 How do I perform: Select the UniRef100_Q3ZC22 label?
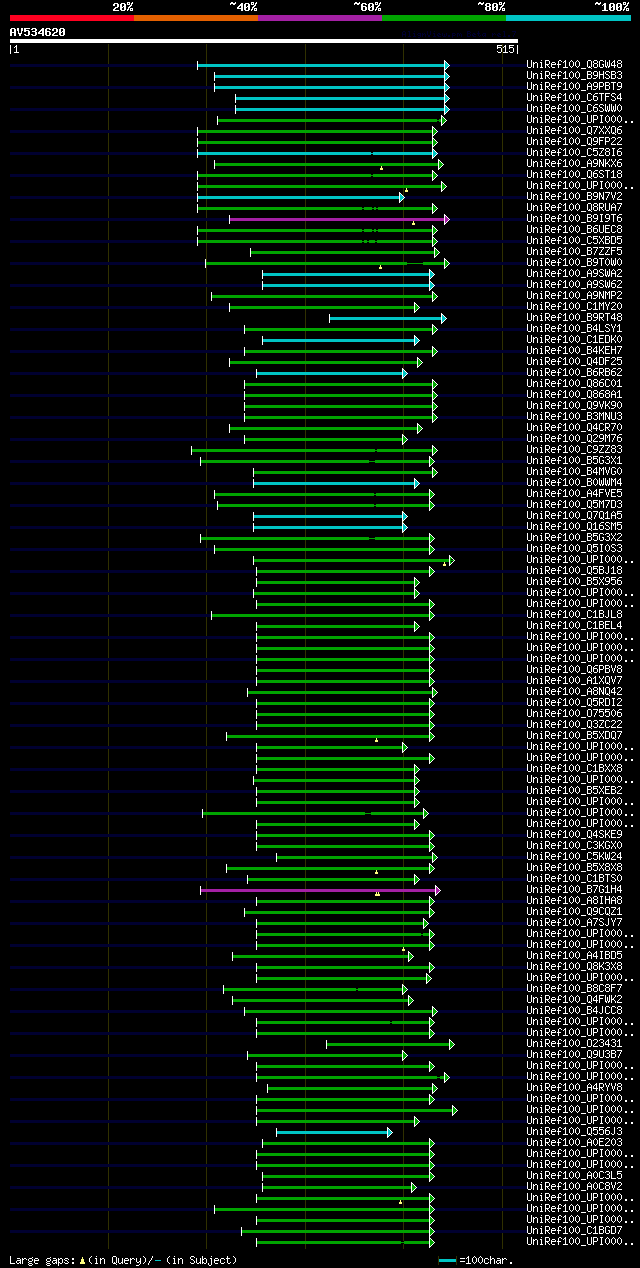click(575, 724)
